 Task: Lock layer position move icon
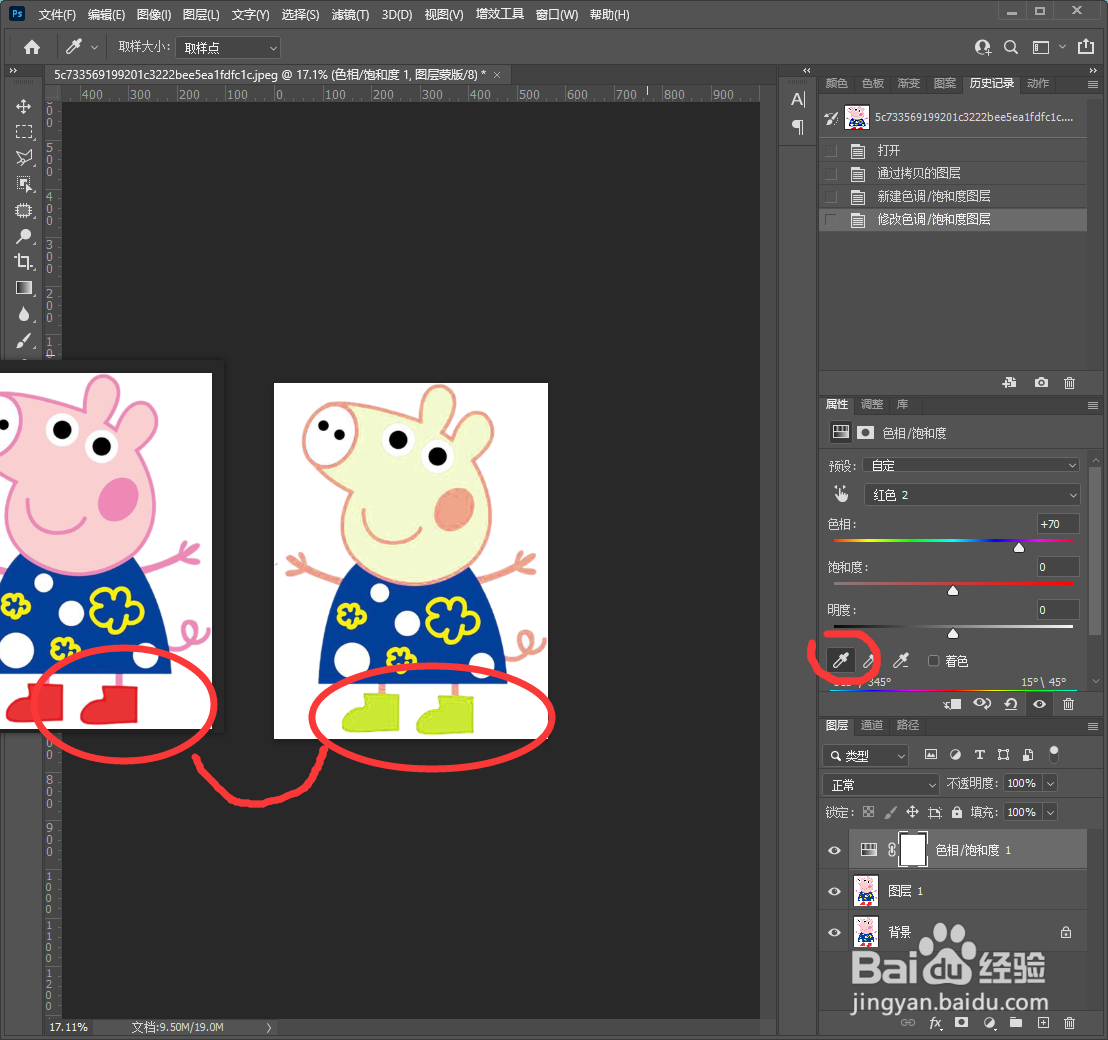(x=912, y=812)
